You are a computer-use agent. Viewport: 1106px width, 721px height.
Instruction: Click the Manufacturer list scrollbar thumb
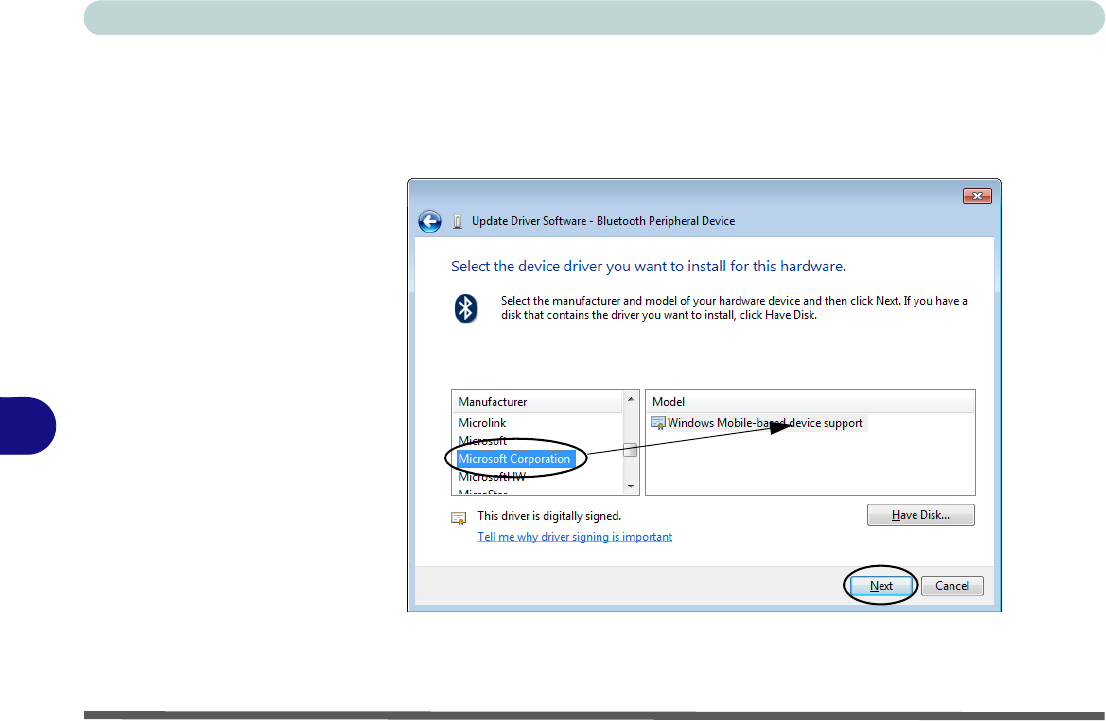click(x=631, y=449)
